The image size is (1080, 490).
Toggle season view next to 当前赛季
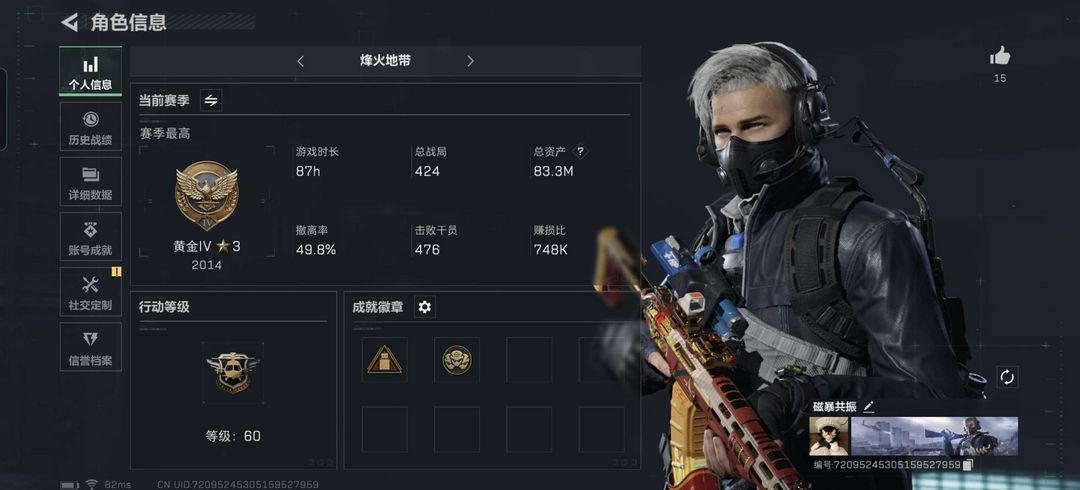pyautogui.click(x=211, y=101)
